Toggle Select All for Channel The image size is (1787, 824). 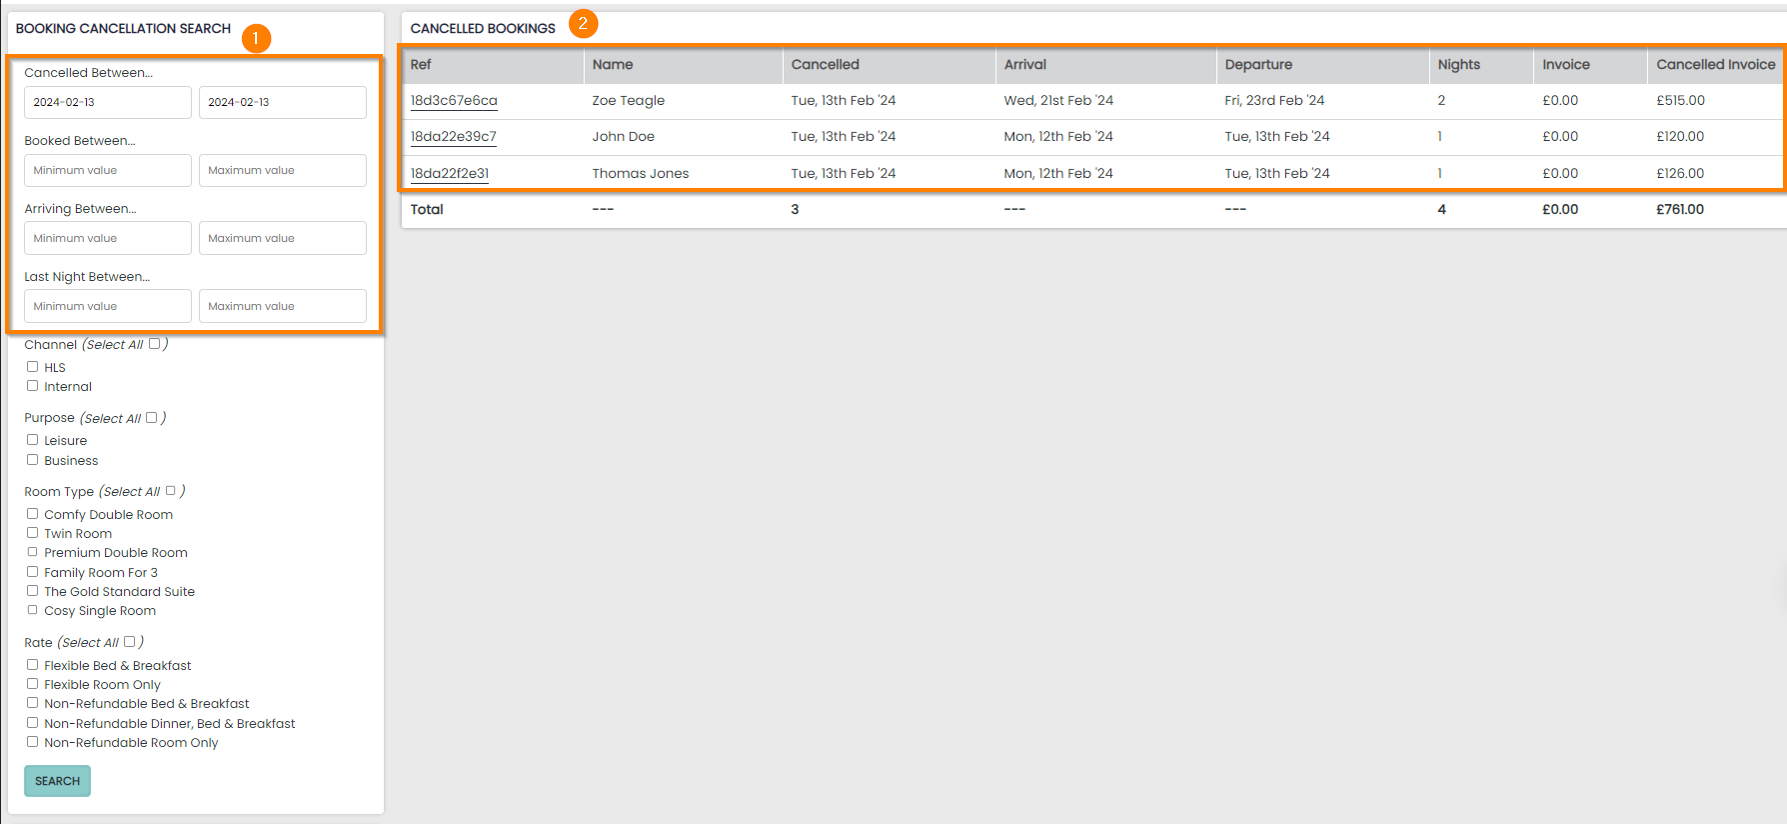(154, 344)
